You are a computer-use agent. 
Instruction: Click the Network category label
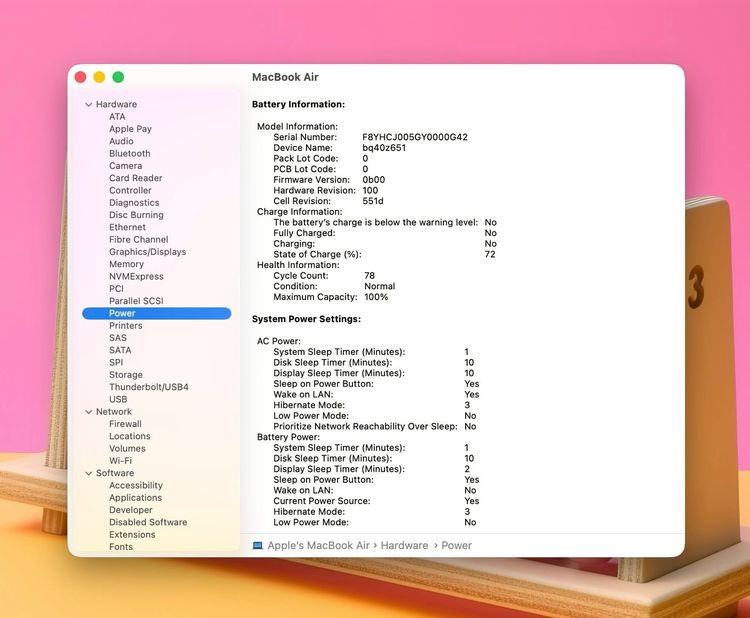[114, 412]
